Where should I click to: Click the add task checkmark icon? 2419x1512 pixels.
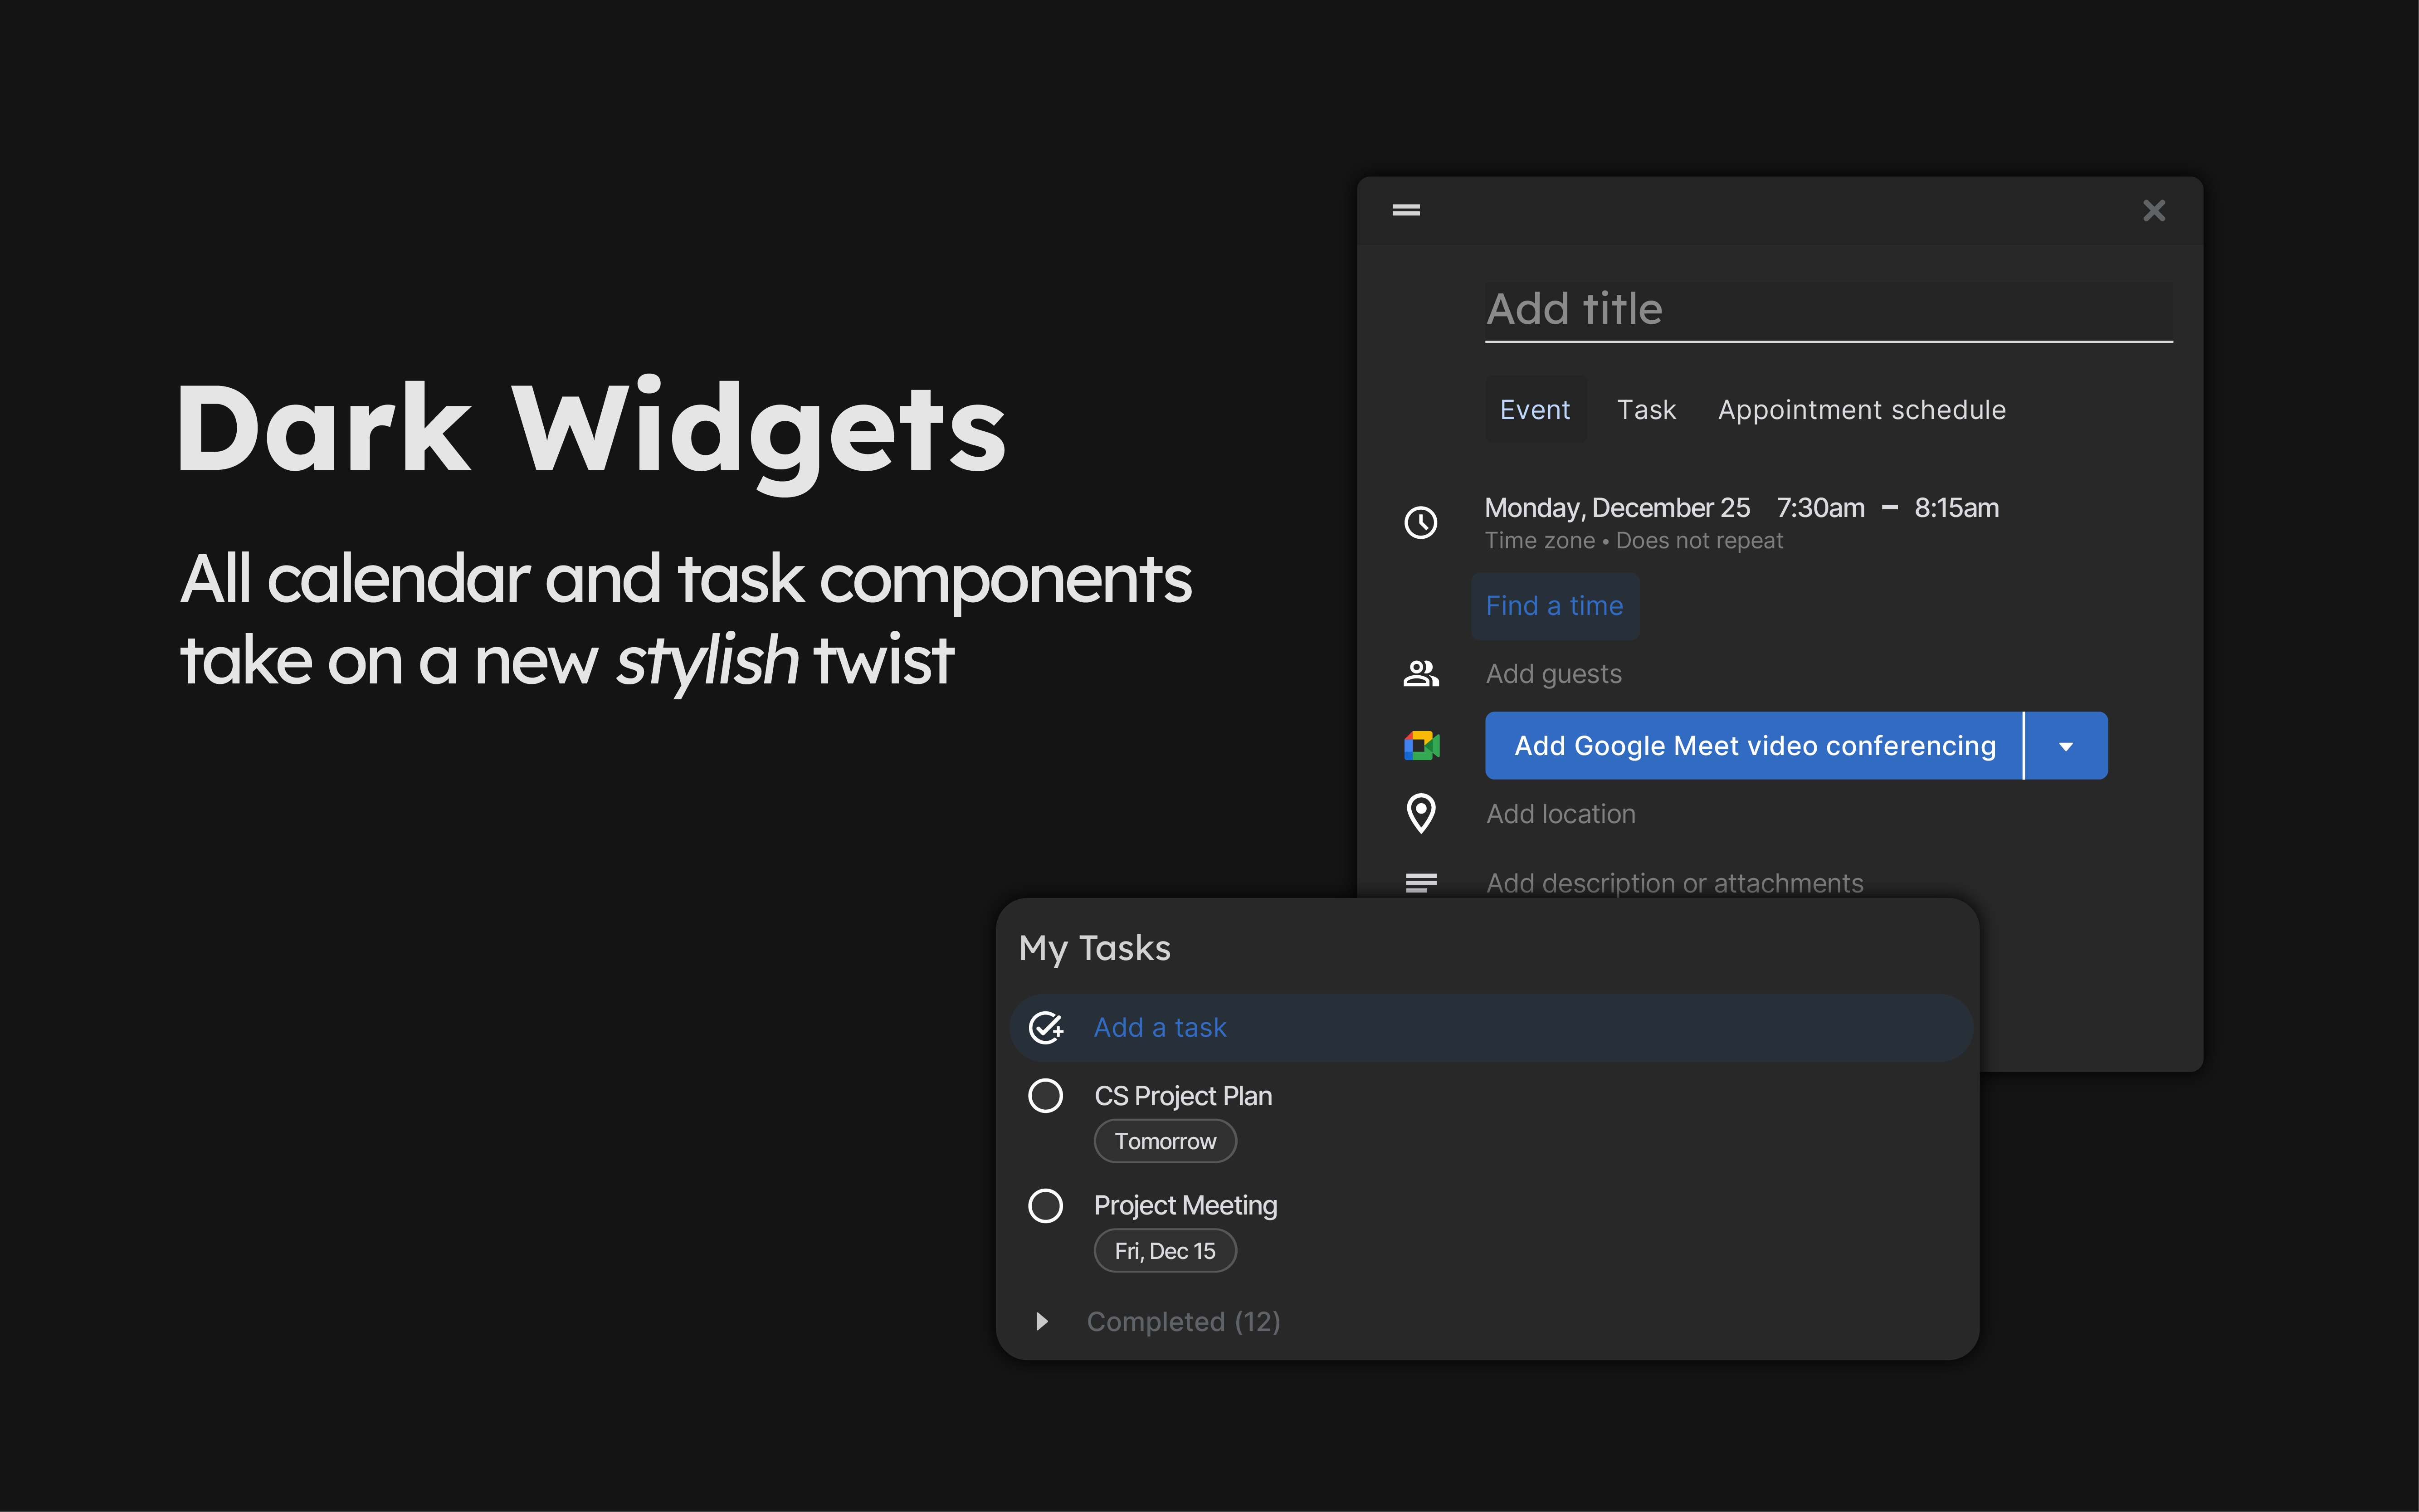click(x=1046, y=1027)
